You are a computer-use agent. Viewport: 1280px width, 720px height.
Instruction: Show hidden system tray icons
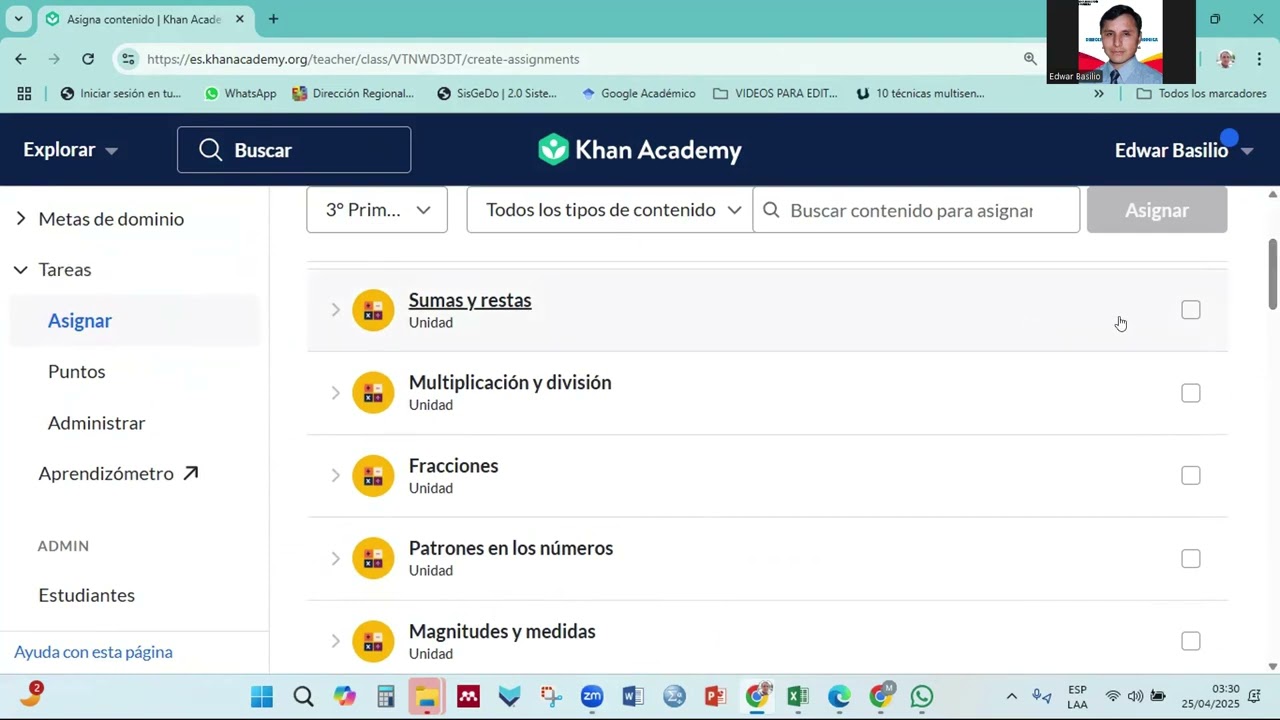tap(1011, 696)
